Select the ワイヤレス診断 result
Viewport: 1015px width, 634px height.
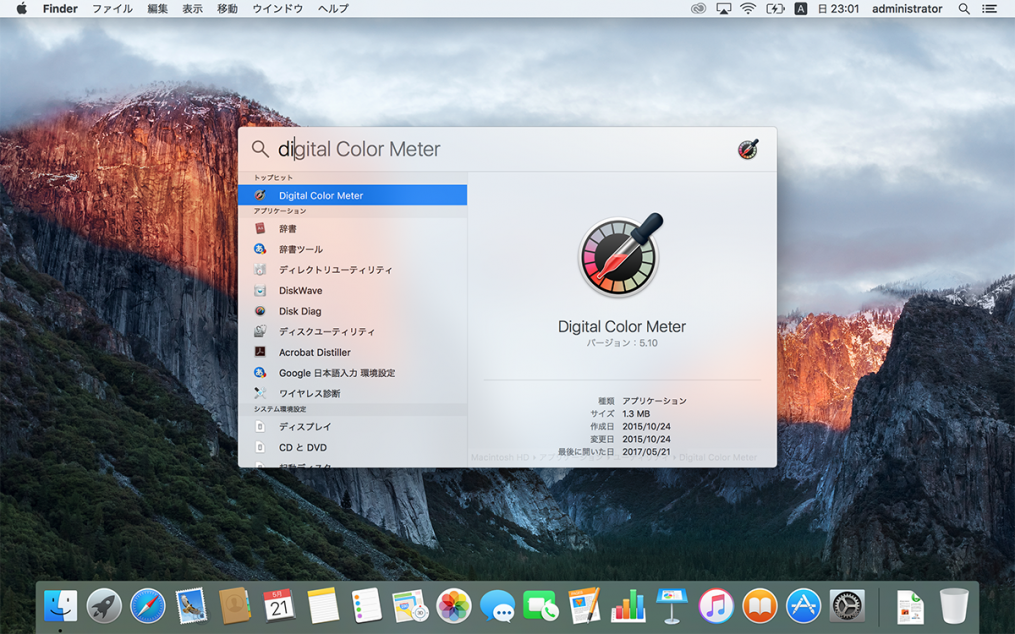pyautogui.click(x=353, y=394)
